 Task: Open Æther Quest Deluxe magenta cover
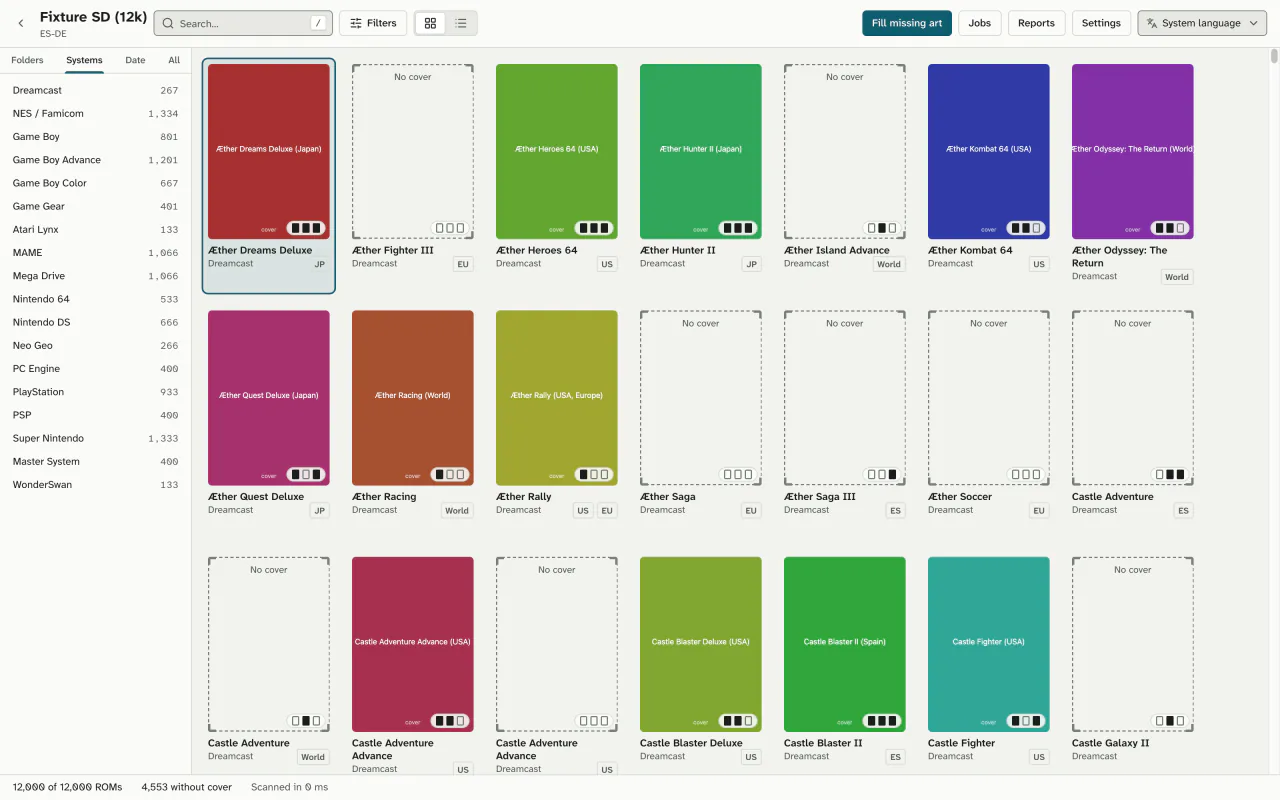point(269,398)
